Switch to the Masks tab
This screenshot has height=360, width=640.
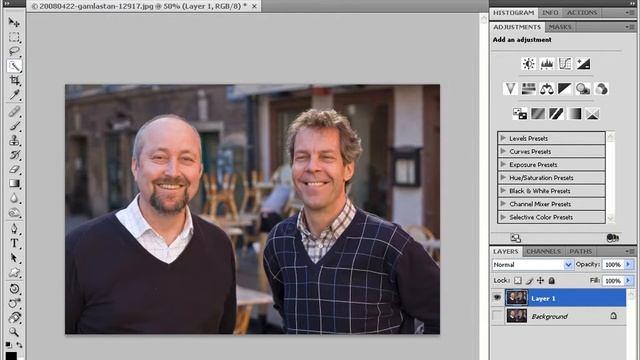(560, 27)
